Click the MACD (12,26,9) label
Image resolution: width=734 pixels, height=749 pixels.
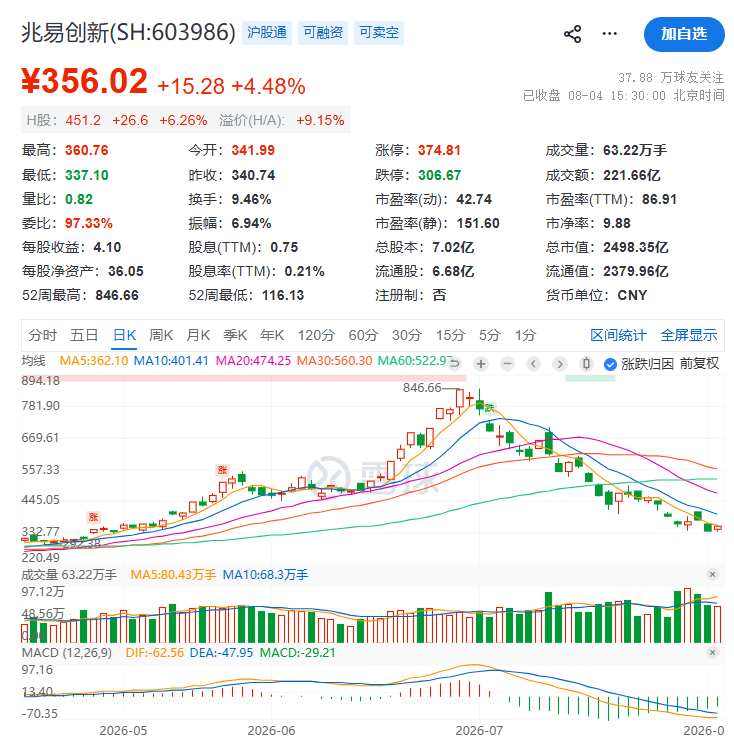click(66, 653)
